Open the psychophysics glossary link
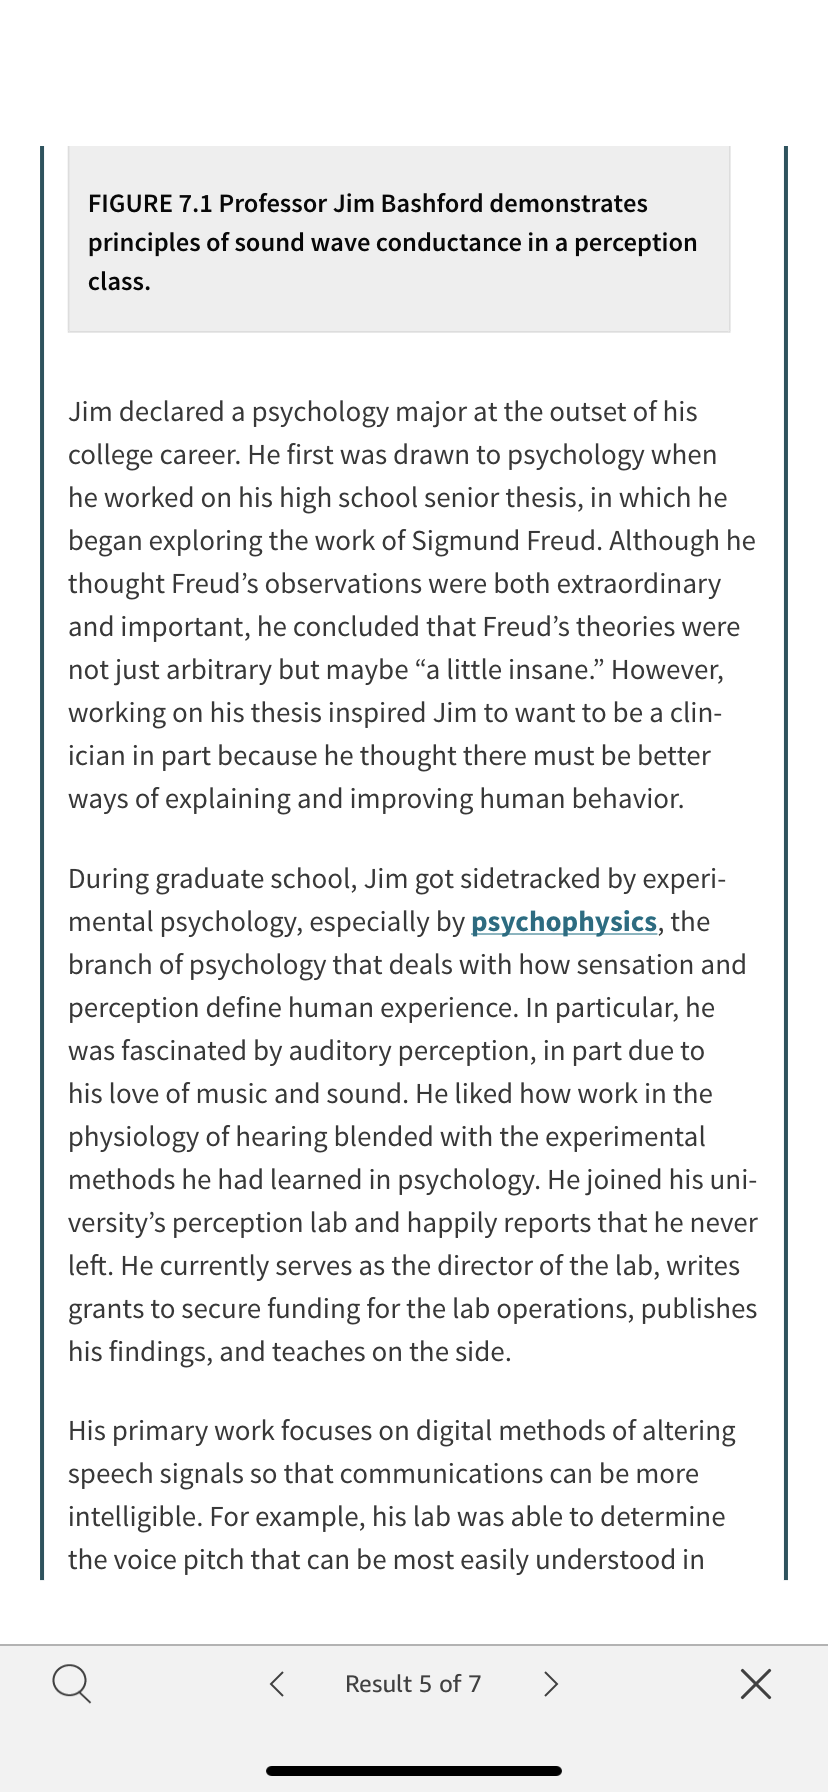This screenshot has height=1792, width=828. tap(564, 921)
